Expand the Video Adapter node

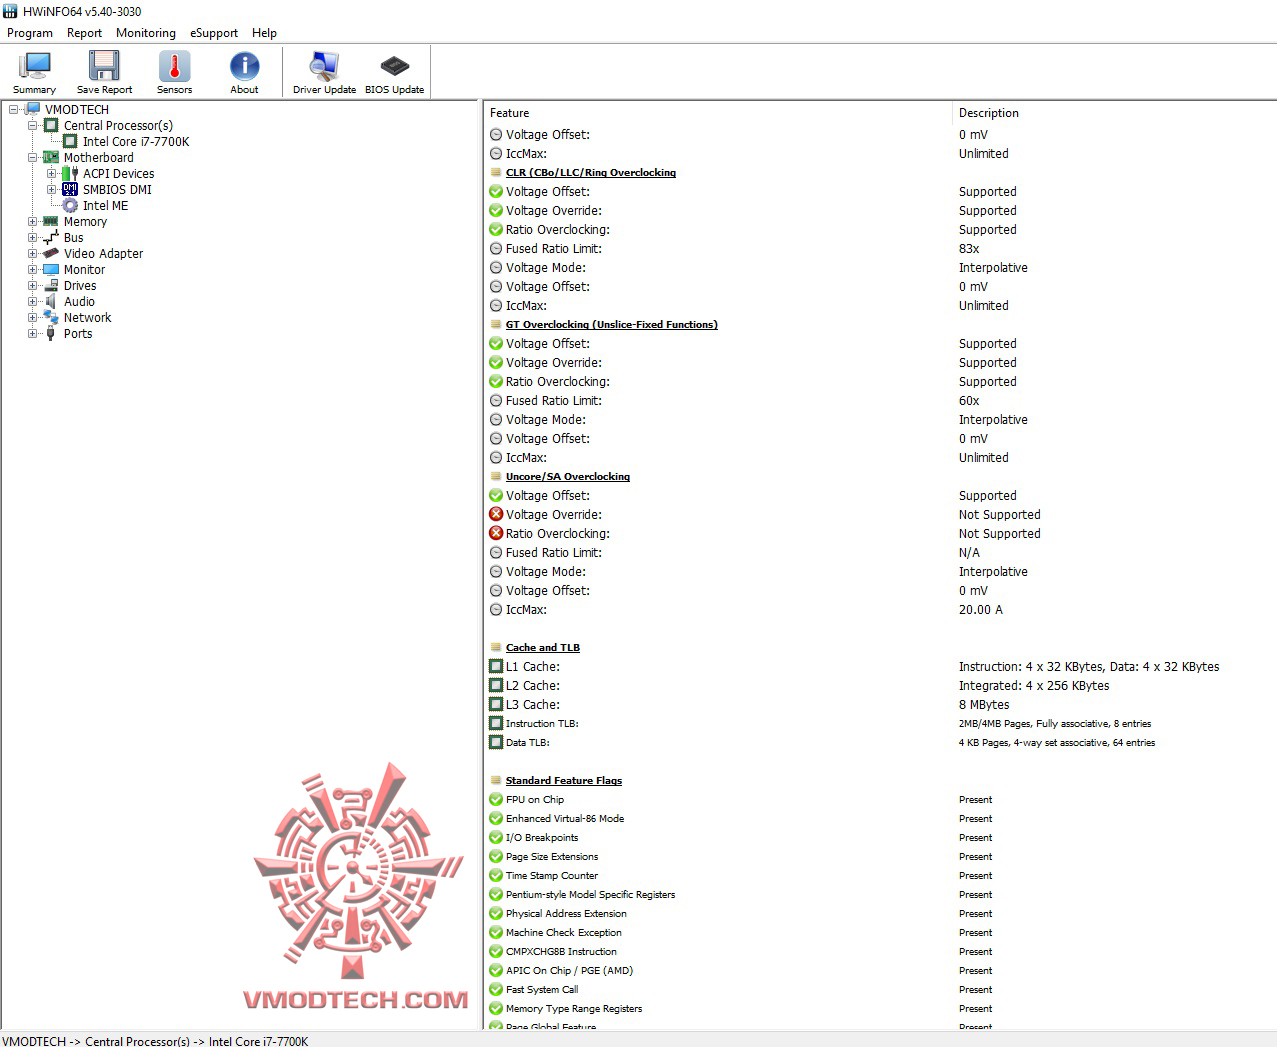pyautogui.click(x=32, y=254)
